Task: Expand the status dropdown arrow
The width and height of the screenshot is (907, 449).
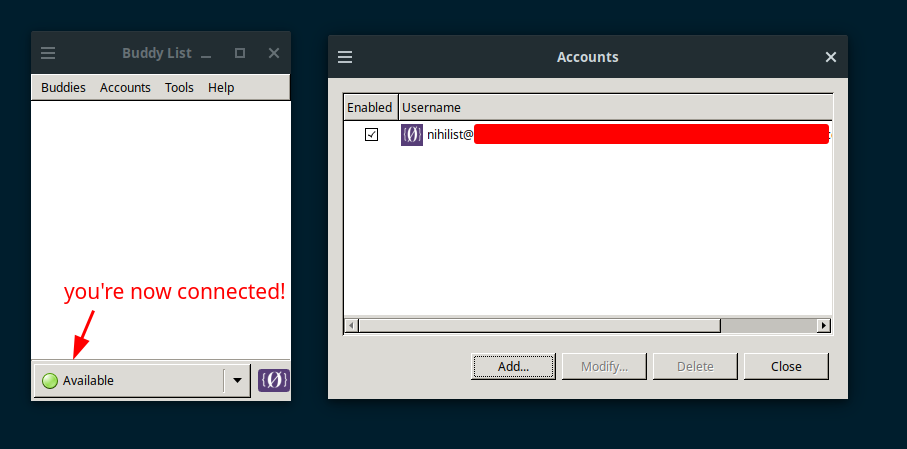Action: [x=237, y=381]
